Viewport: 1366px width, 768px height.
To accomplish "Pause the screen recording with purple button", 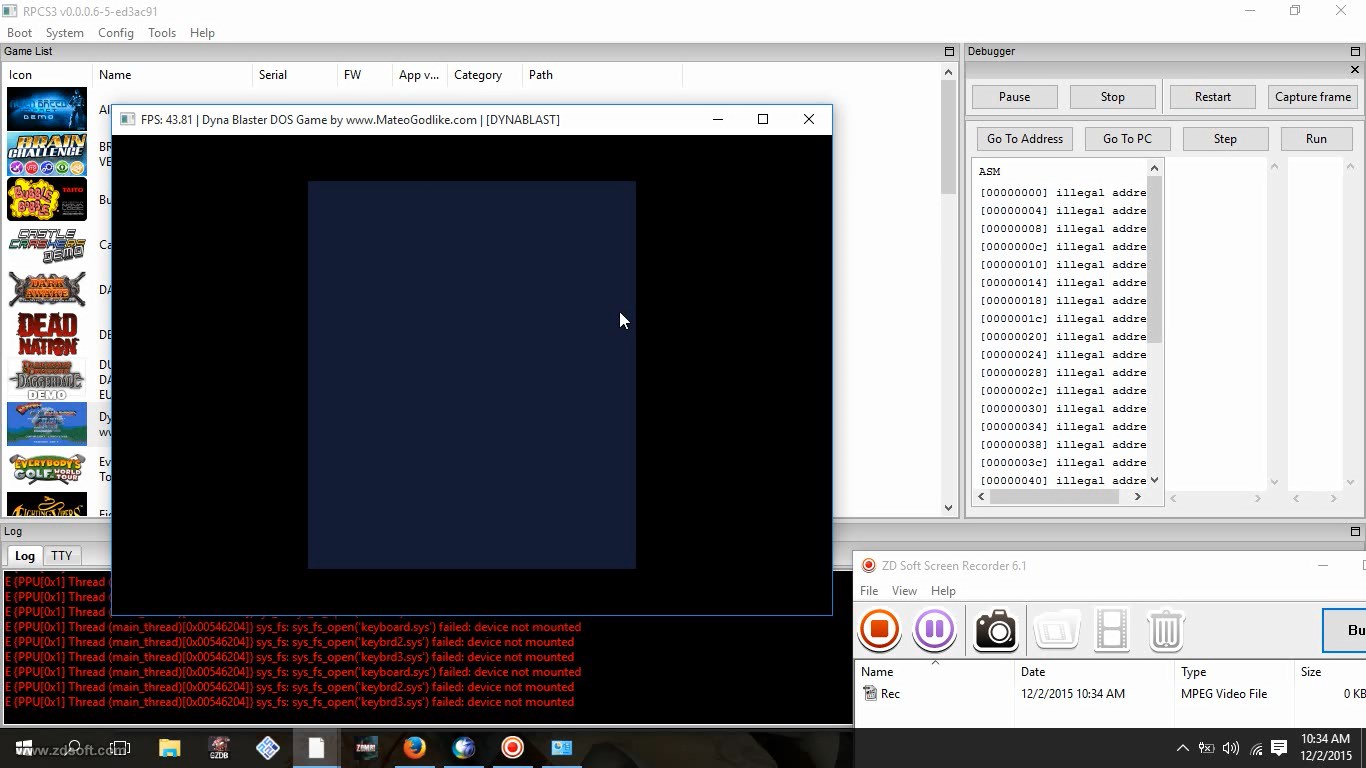I will coord(935,630).
